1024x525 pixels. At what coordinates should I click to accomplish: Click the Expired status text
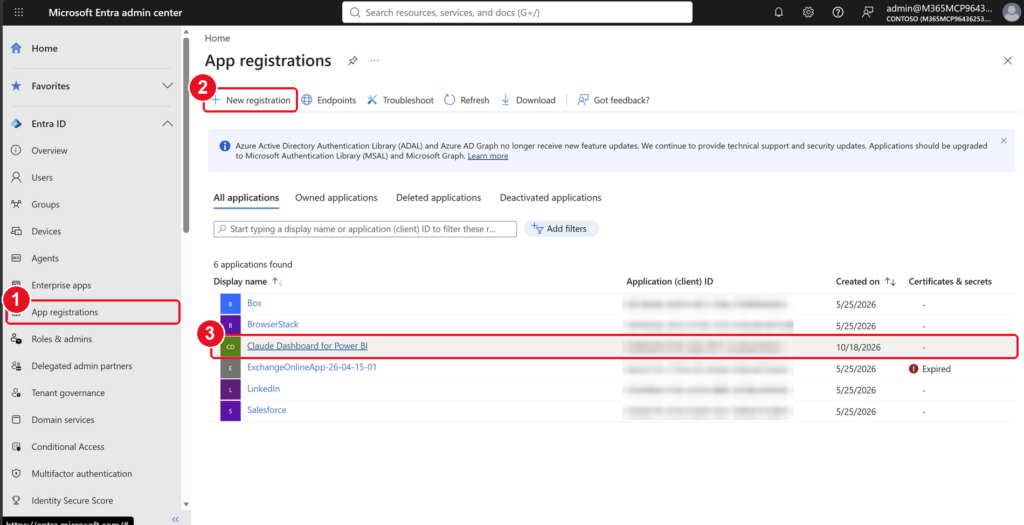click(936, 369)
